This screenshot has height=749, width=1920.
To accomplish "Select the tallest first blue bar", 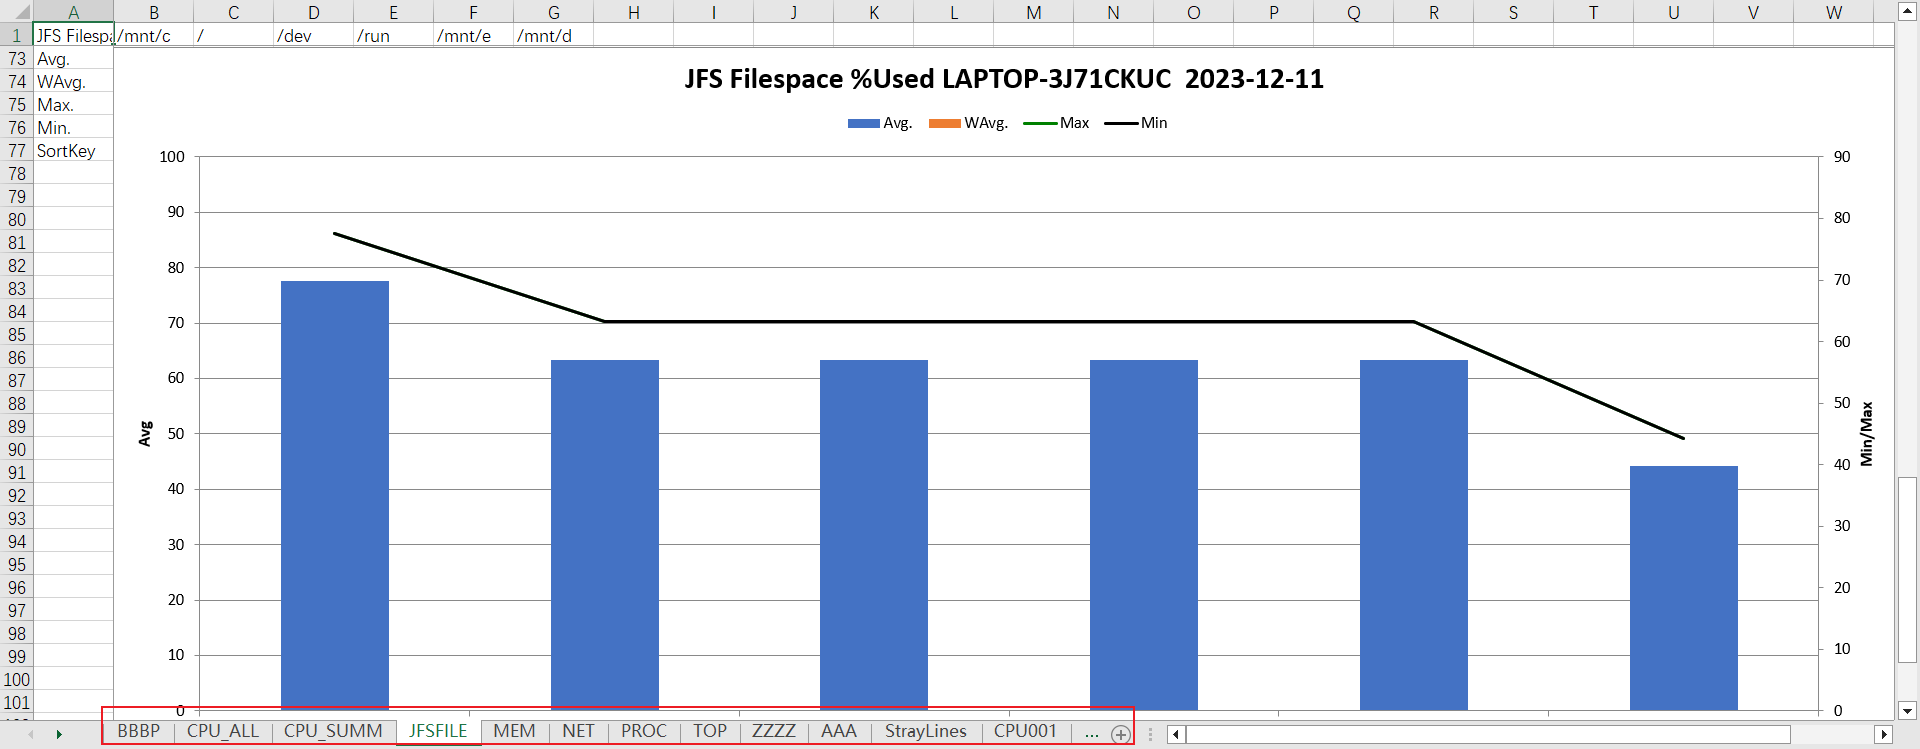I will [x=335, y=495].
